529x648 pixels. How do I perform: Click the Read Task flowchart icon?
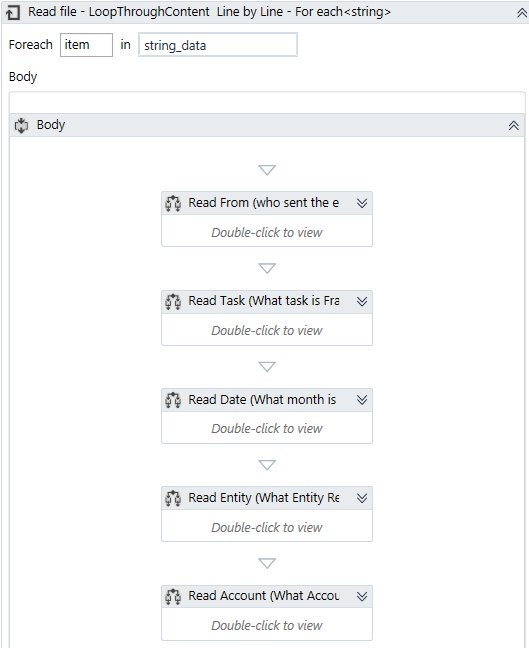[173, 302]
